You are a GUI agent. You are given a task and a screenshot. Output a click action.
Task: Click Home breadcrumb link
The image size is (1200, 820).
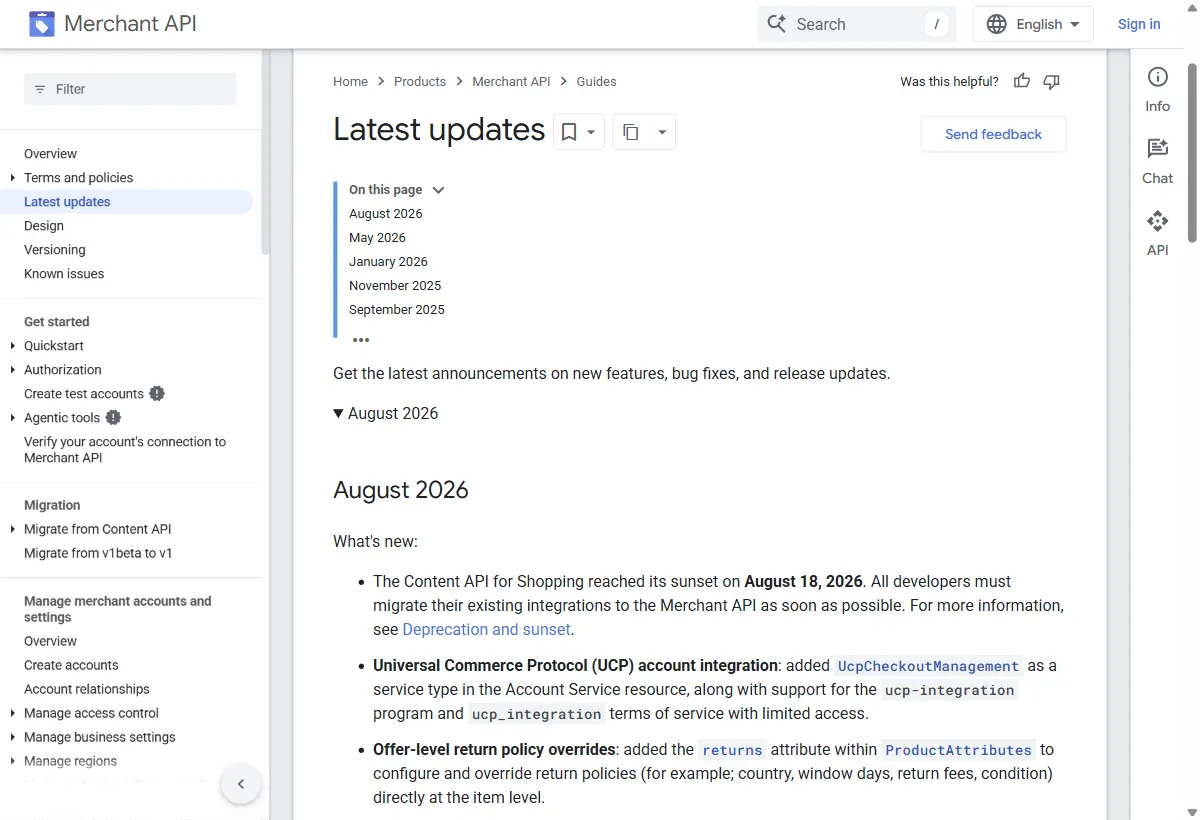[350, 81]
